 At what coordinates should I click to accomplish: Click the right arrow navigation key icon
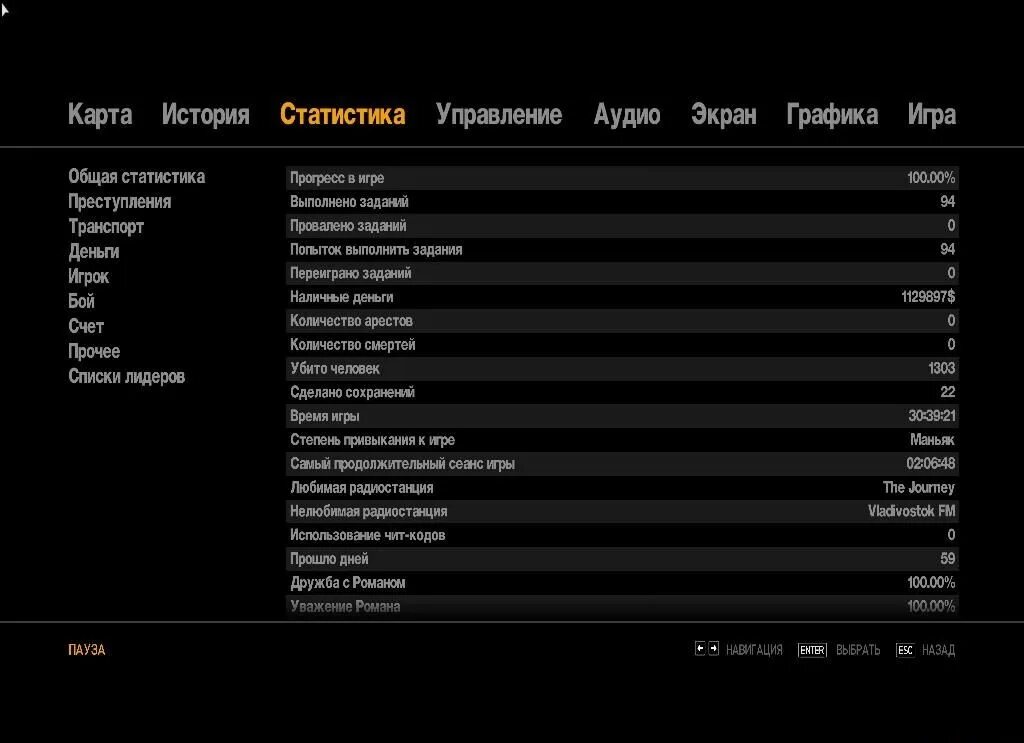(x=714, y=648)
